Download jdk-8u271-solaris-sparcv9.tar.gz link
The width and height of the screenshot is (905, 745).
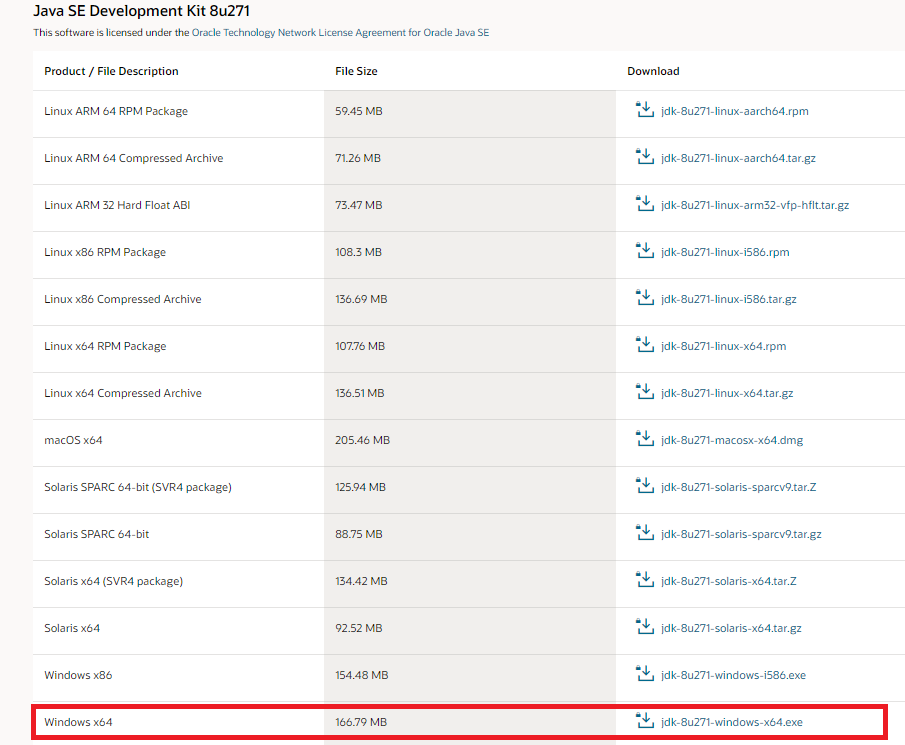(741, 534)
